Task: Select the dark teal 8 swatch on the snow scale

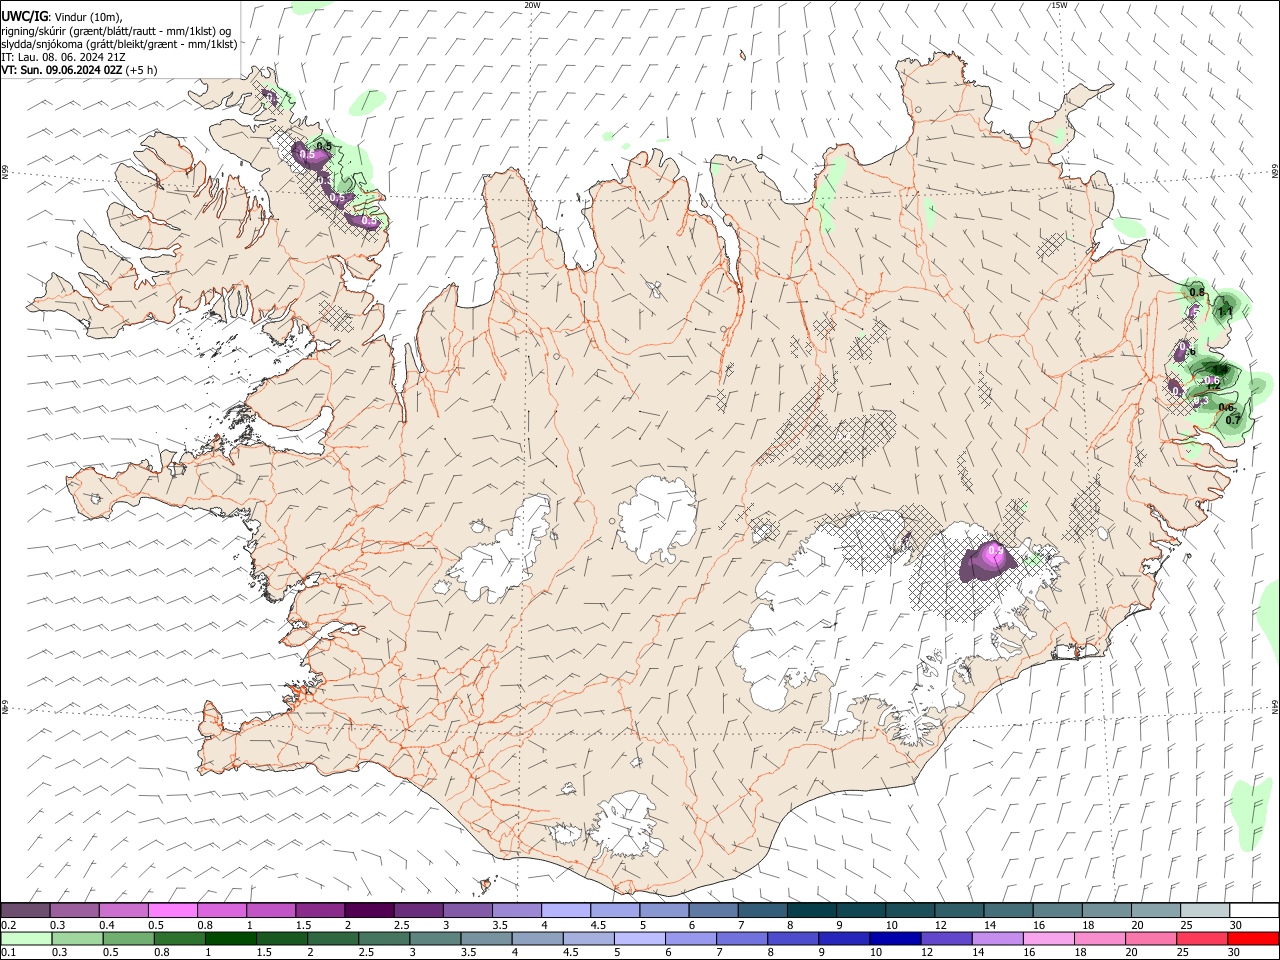Action: [812, 910]
